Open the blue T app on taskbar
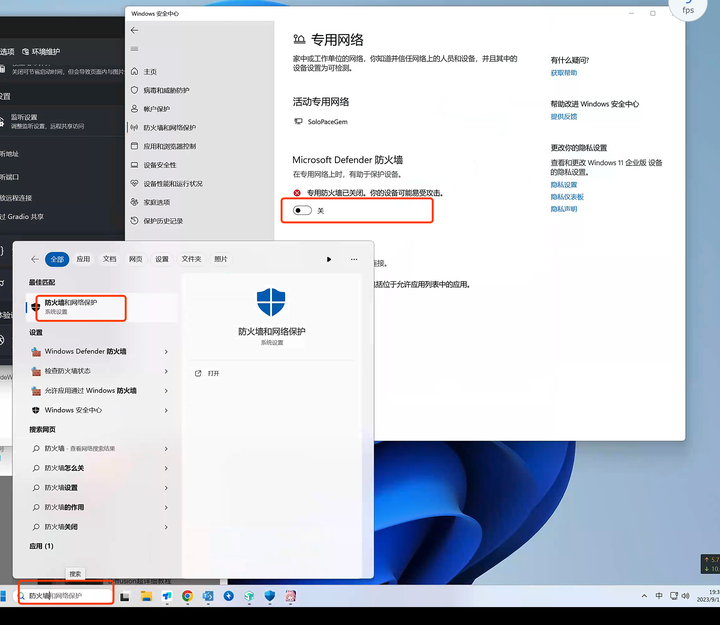 tap(167, 596)
